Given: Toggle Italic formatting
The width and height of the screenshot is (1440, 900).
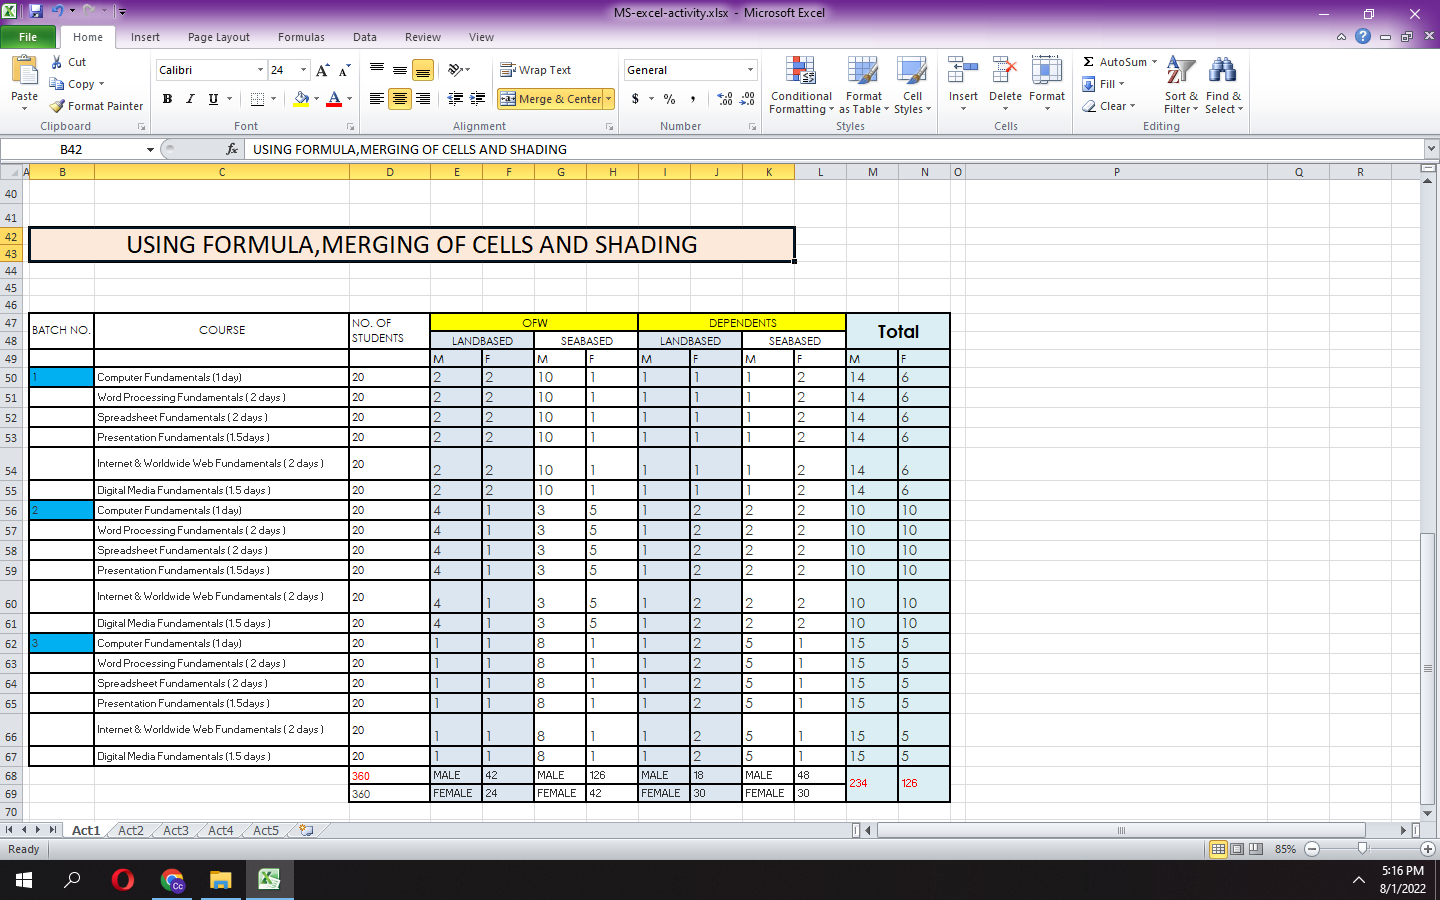Looking at the screenshot, I should tap(190, 99).
